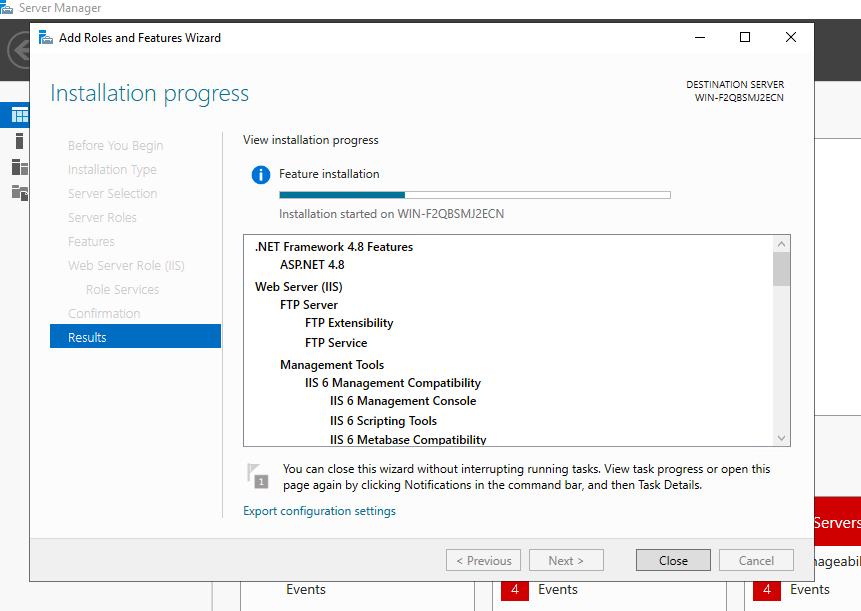Click the scroll down arrow of feature list

[x=781, y=438]
